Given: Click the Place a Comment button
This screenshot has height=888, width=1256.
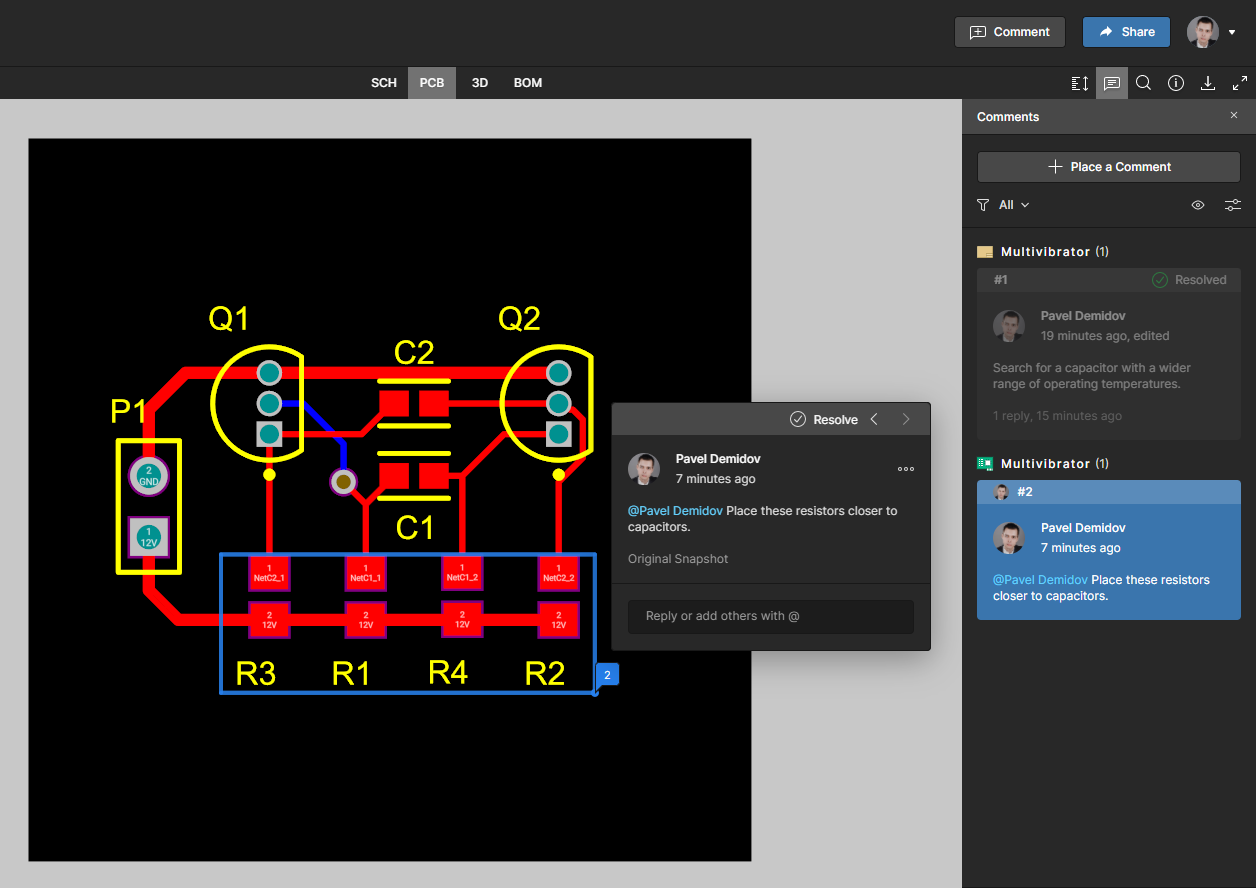Looking at the screenshot, I should pyautogui.click(x=1108, y=167).
